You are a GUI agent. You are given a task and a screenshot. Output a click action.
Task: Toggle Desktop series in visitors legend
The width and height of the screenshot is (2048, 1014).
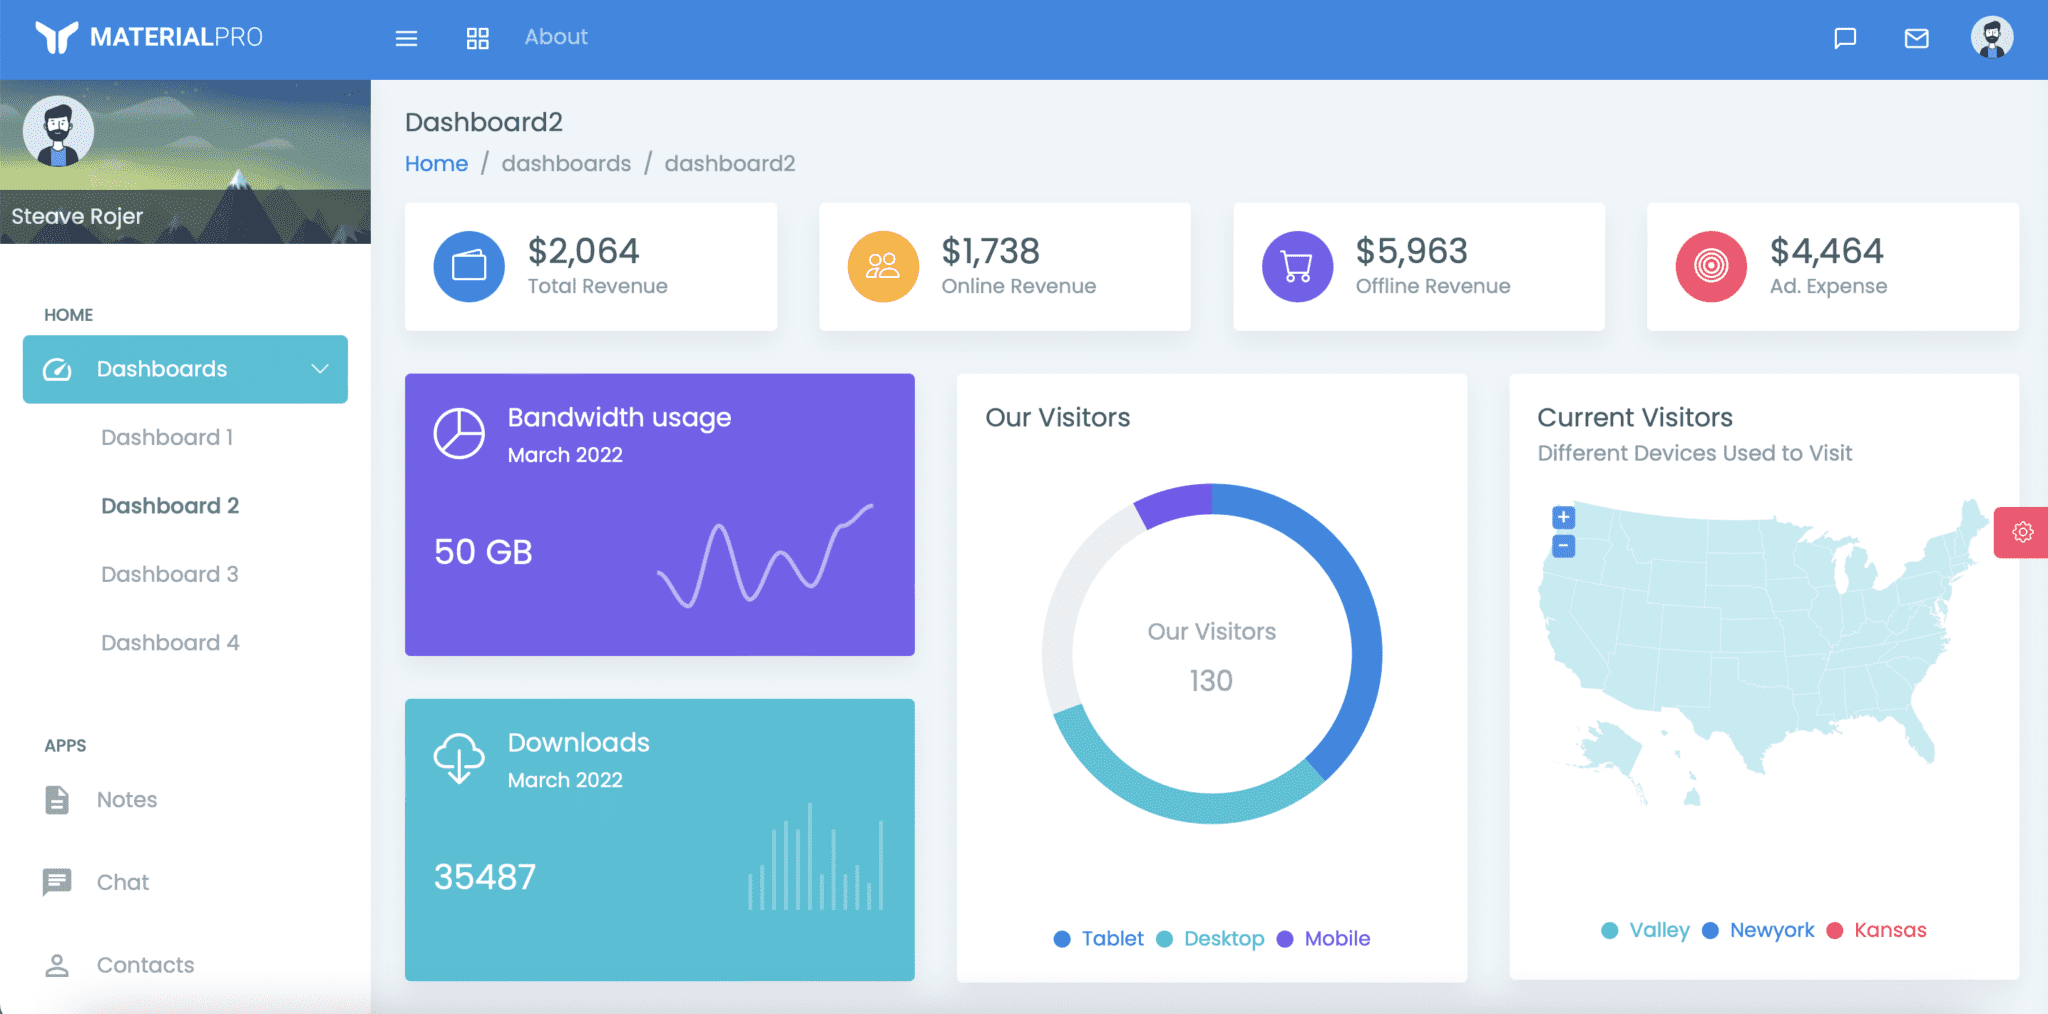tap(1212, 939)
